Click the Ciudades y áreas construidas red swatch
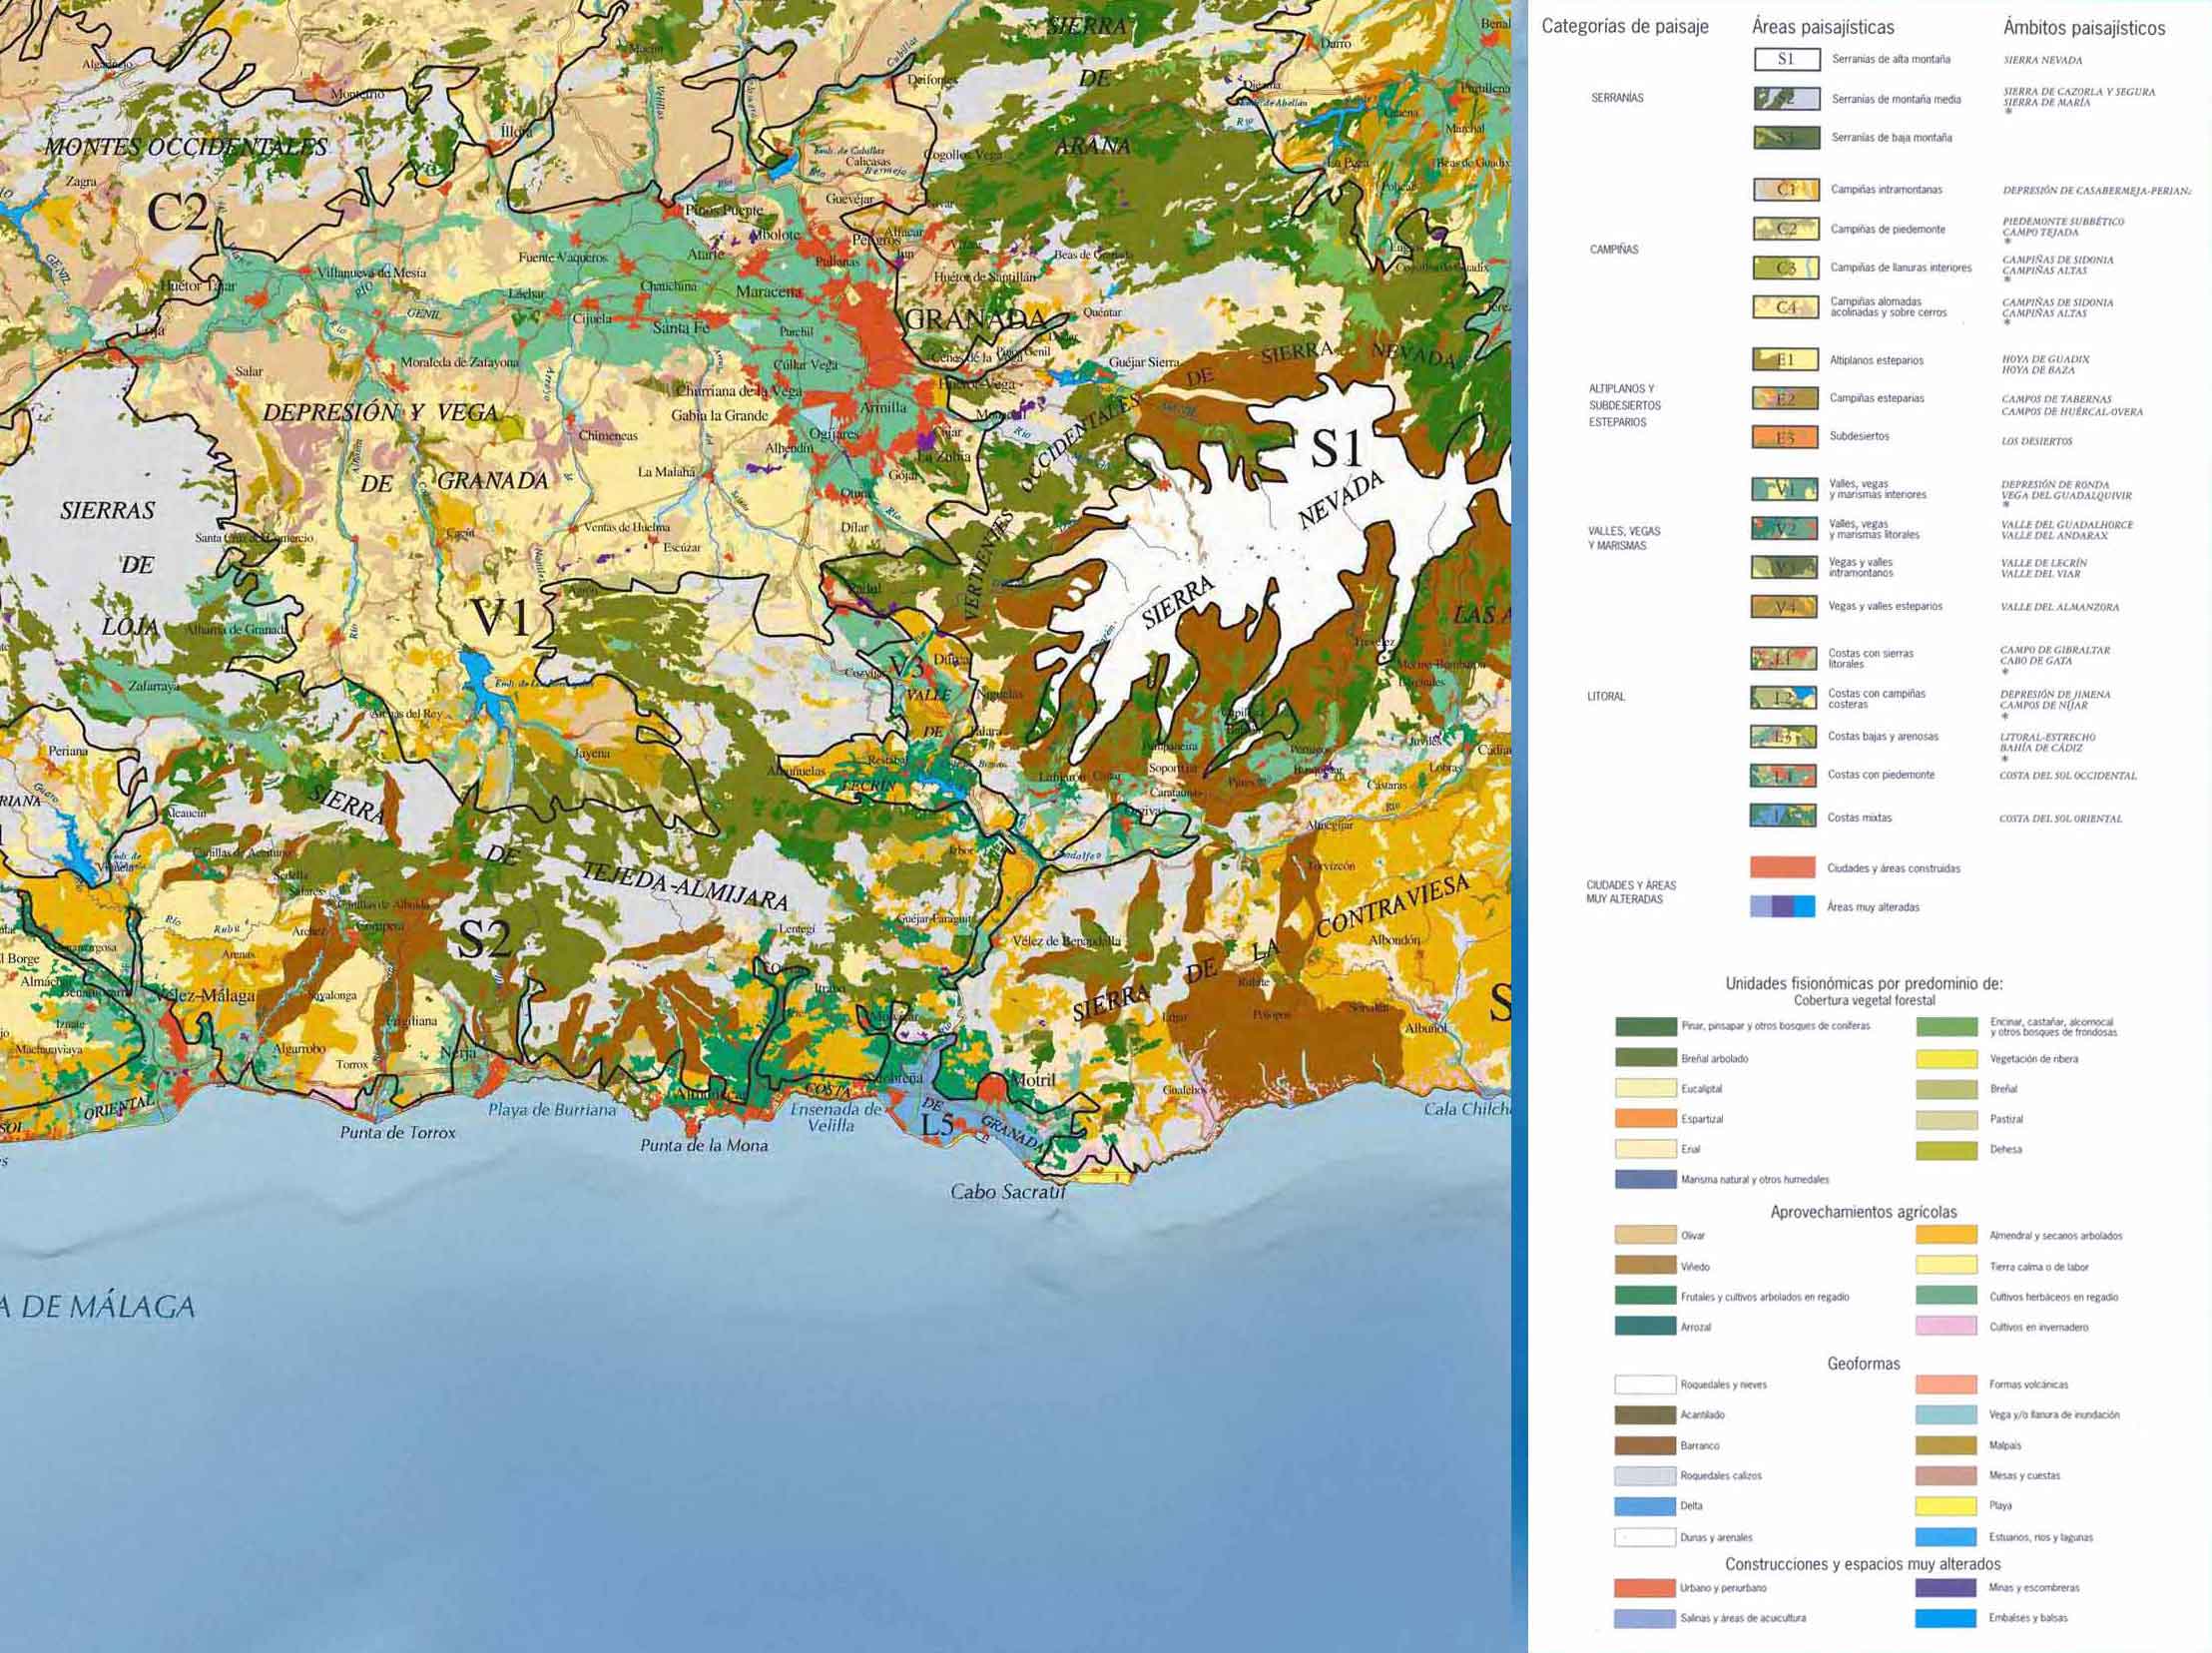Image resolution: width=2212 pixels, height=1653 pixels. (x=1782, y=867)
